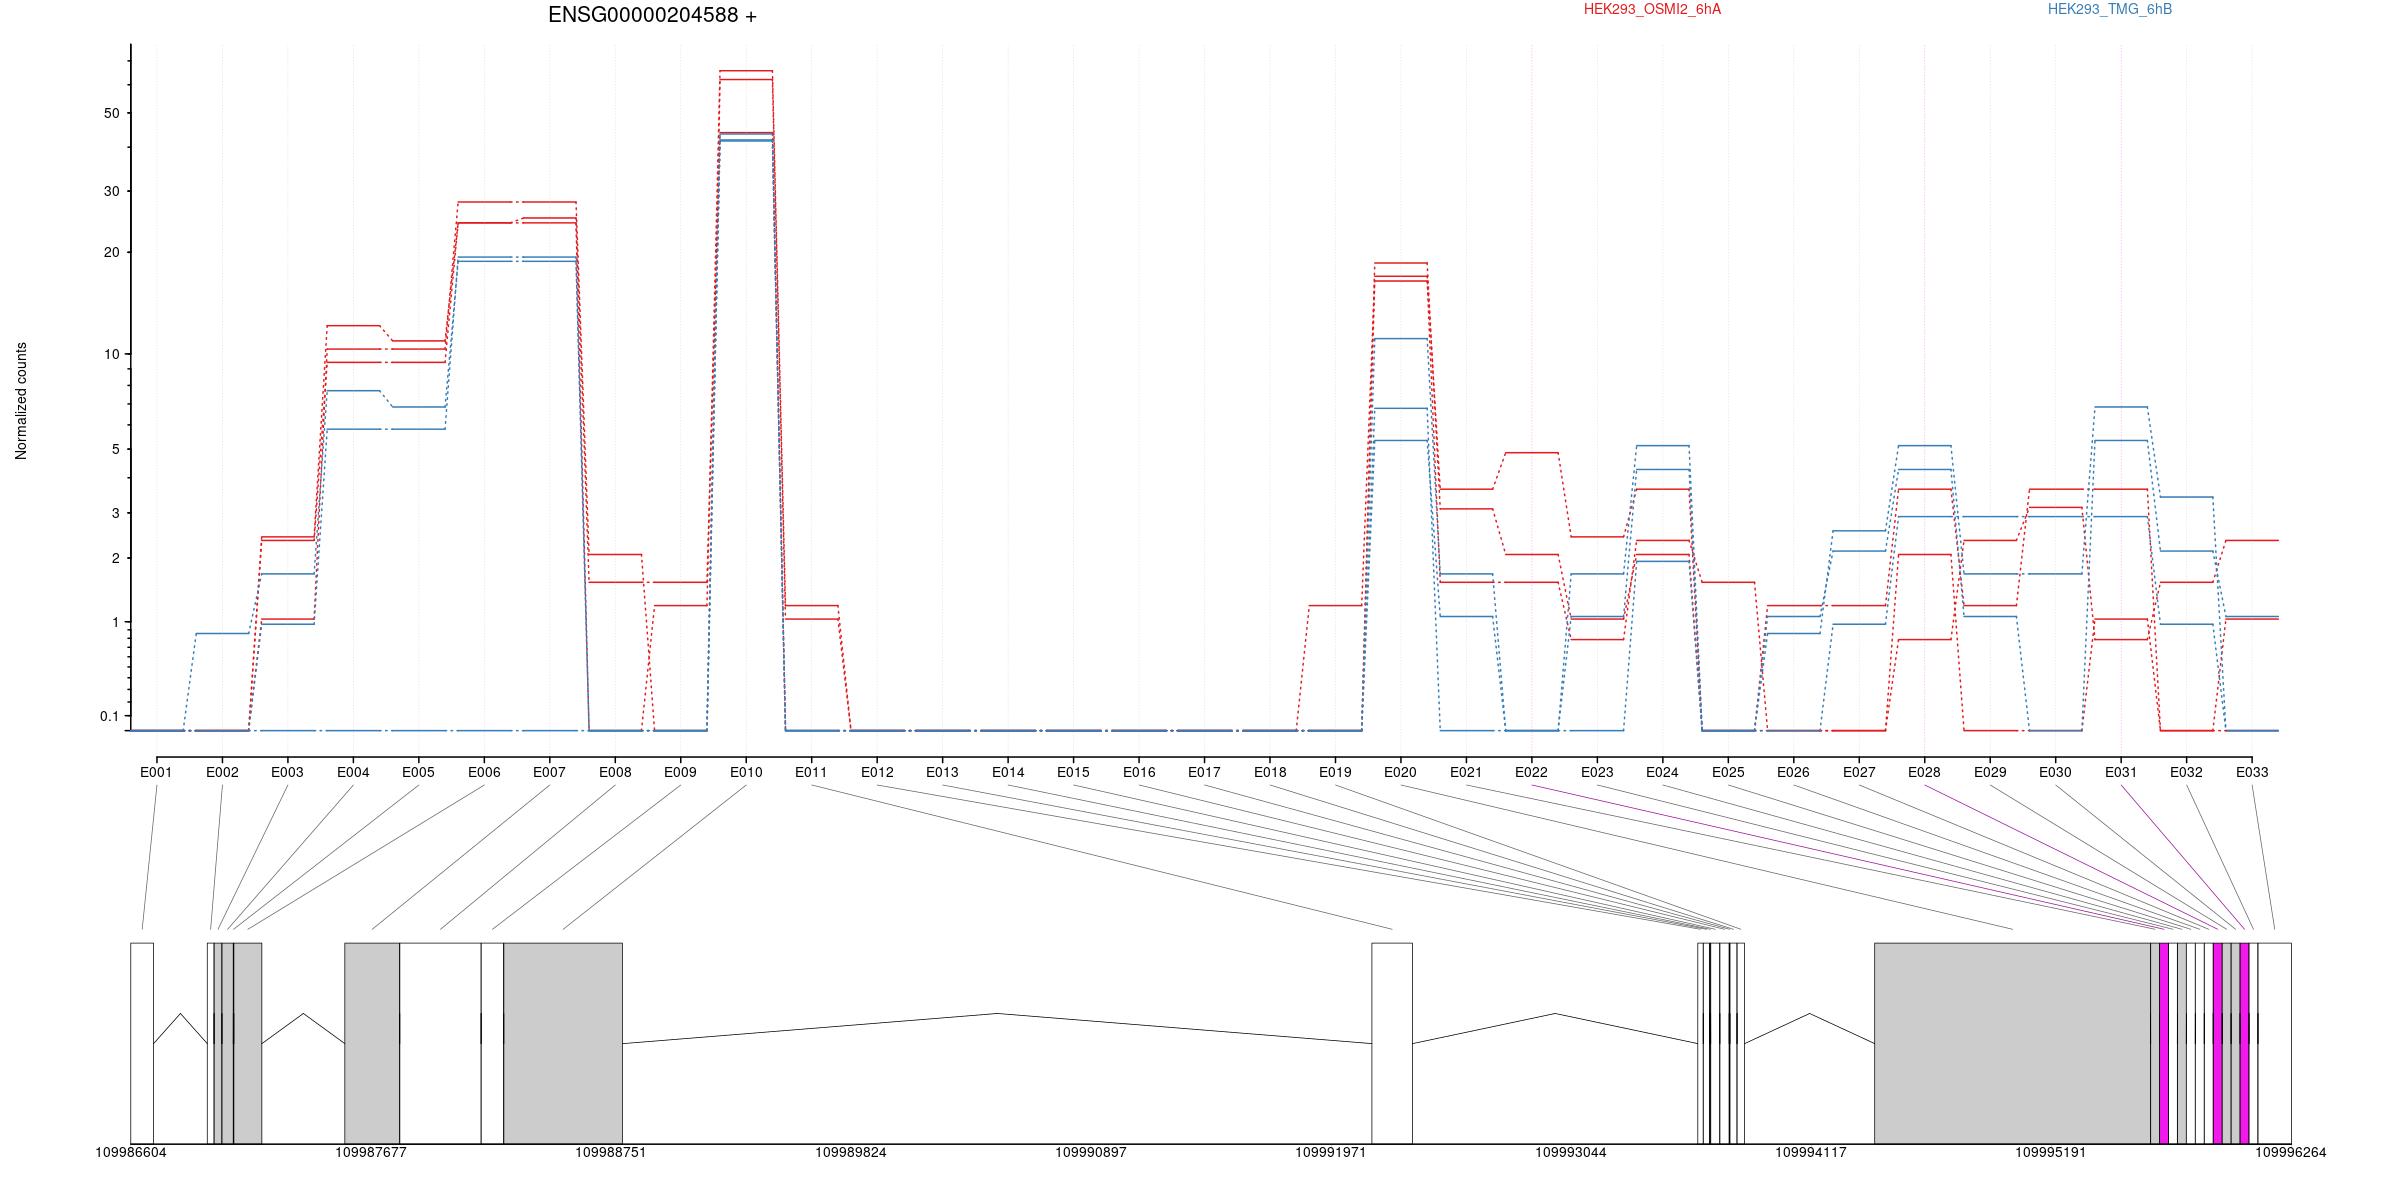Click exon label E030
2400x1200 pixels.
point(2055,772)
